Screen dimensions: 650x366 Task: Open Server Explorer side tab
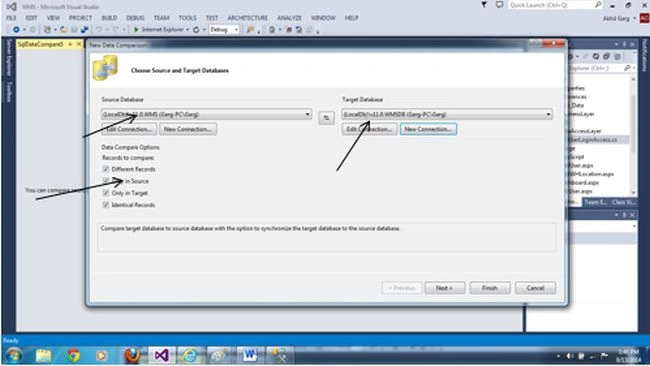pyautogui.click(x=8, y=58)
